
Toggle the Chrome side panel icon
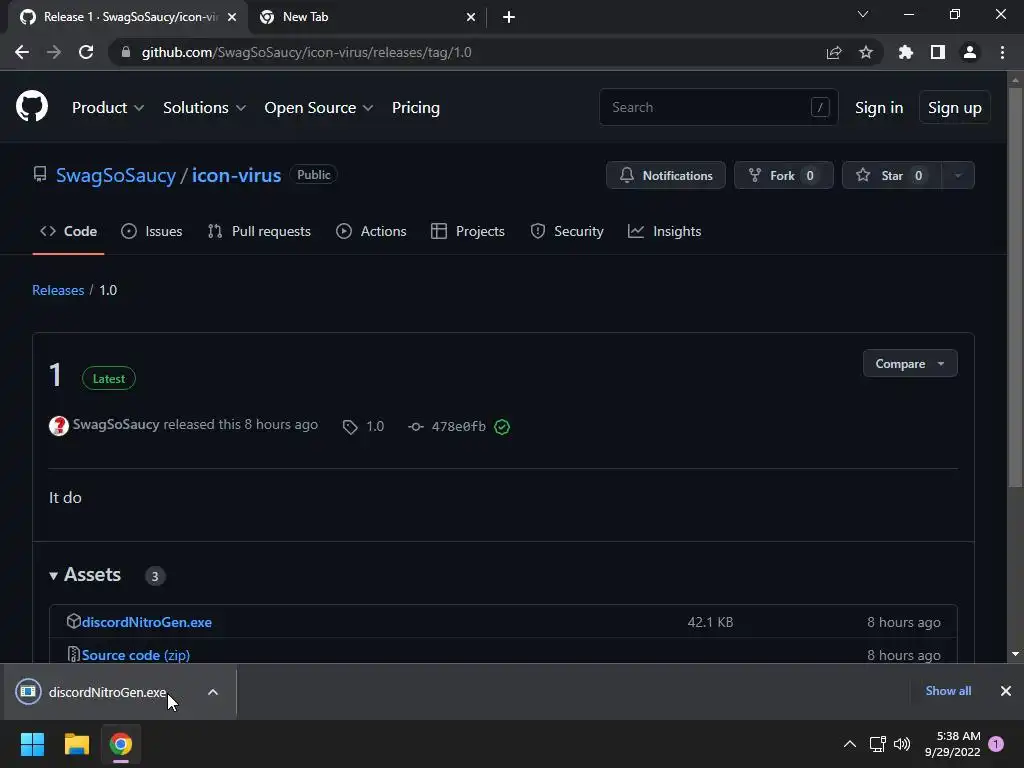point(938,52)
